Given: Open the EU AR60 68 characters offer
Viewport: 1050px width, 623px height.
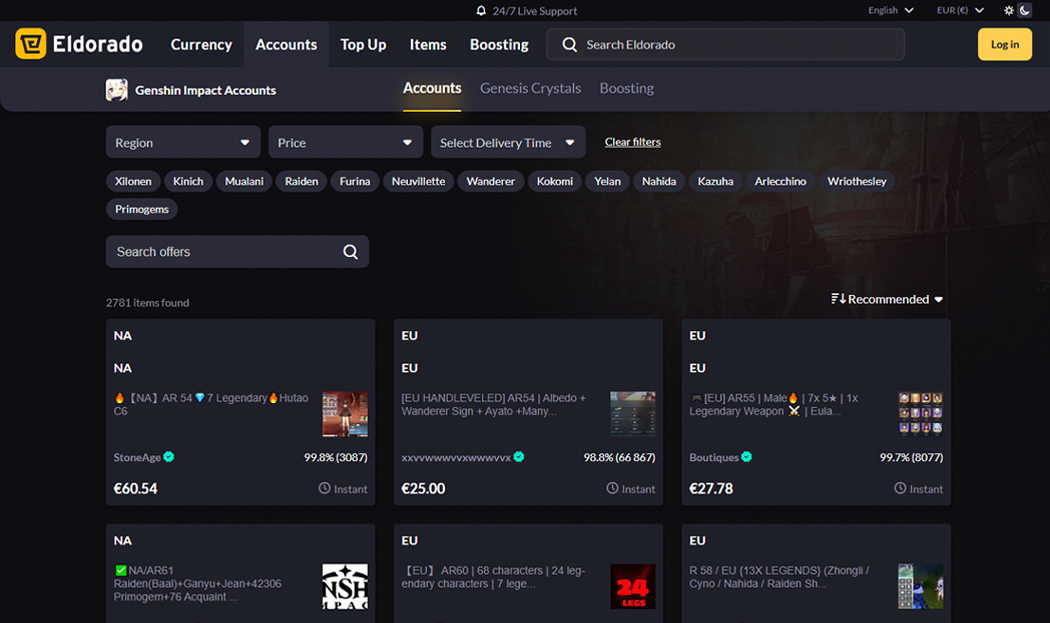Looking at the screenshot, I should pyautogui.click(x=494, y=577).
